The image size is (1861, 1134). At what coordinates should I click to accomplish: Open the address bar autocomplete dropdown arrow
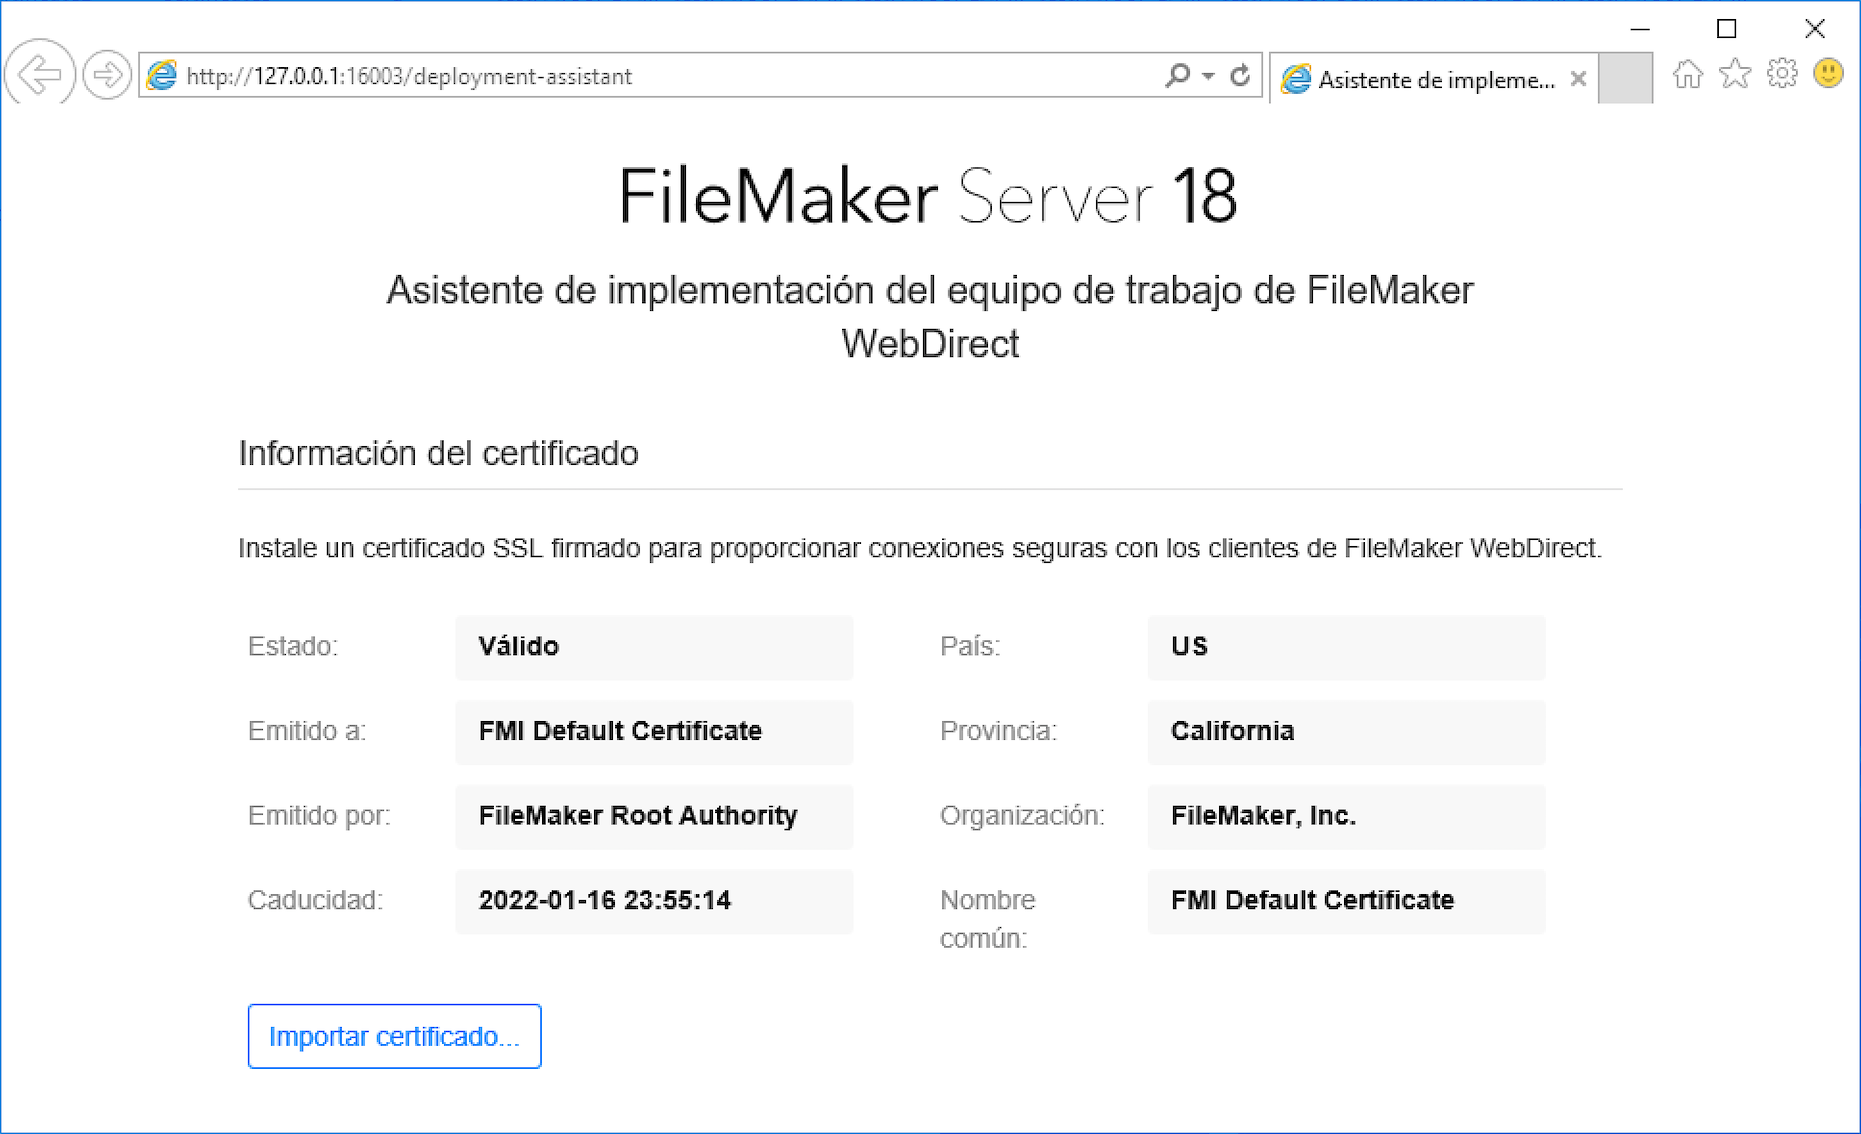[1208, 76]
